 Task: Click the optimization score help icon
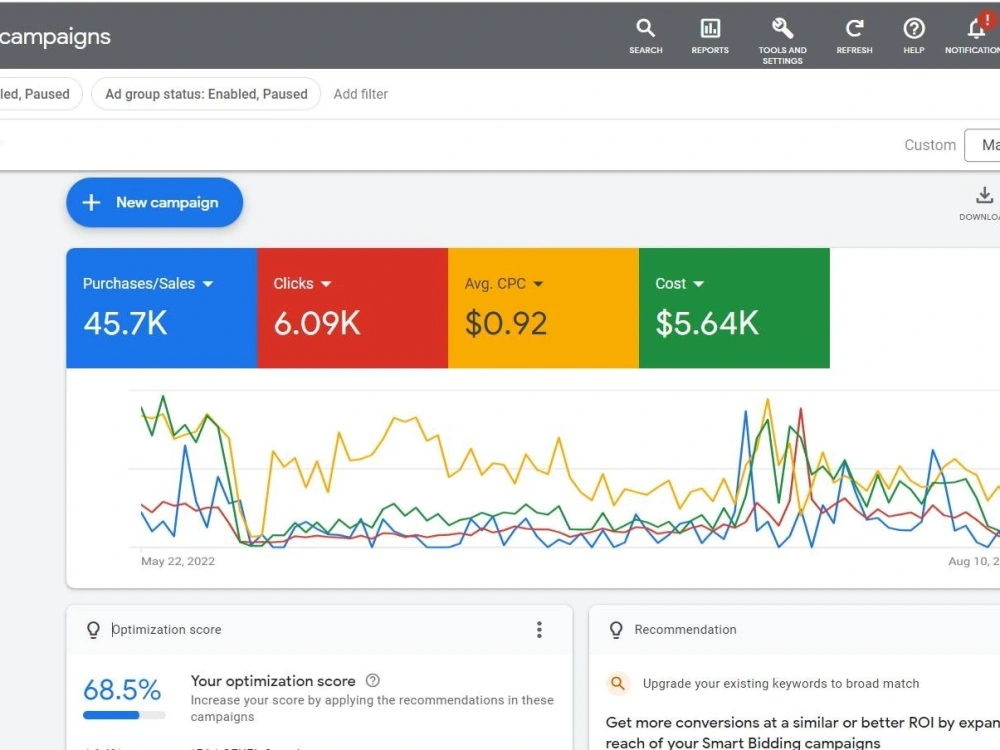pyautogui.click(x=373, y=680)
